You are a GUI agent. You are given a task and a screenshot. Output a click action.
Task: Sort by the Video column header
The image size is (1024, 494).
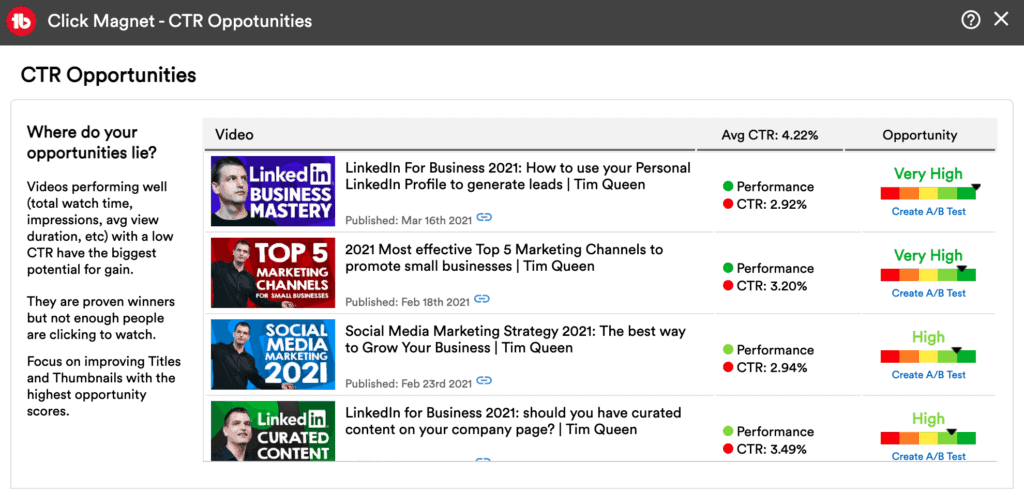click(x=235, y=135)
